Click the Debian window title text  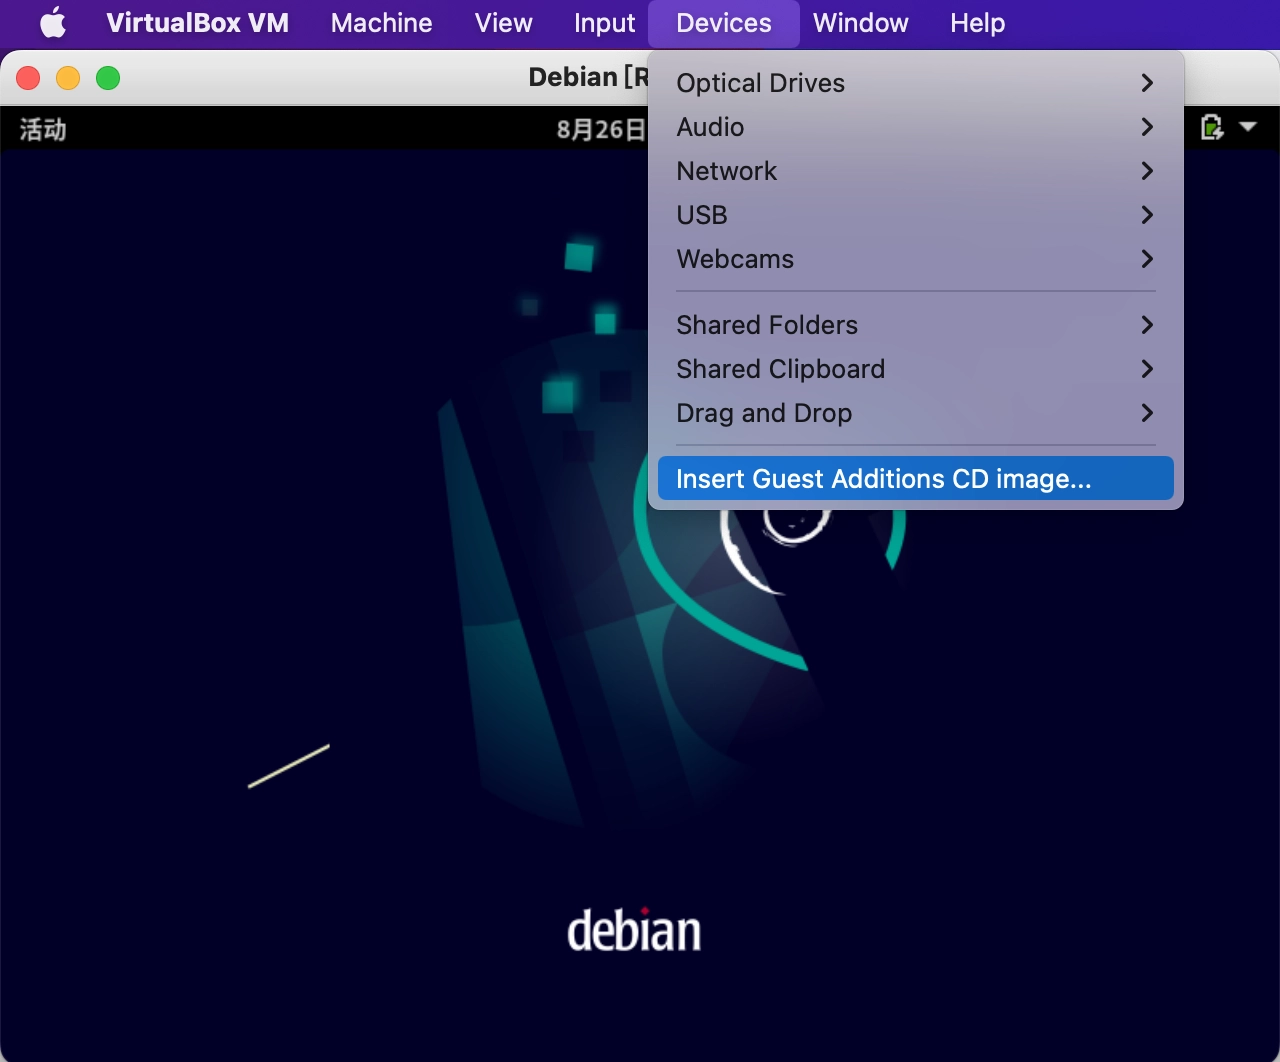pyautogui.click(x=588, y=77)
